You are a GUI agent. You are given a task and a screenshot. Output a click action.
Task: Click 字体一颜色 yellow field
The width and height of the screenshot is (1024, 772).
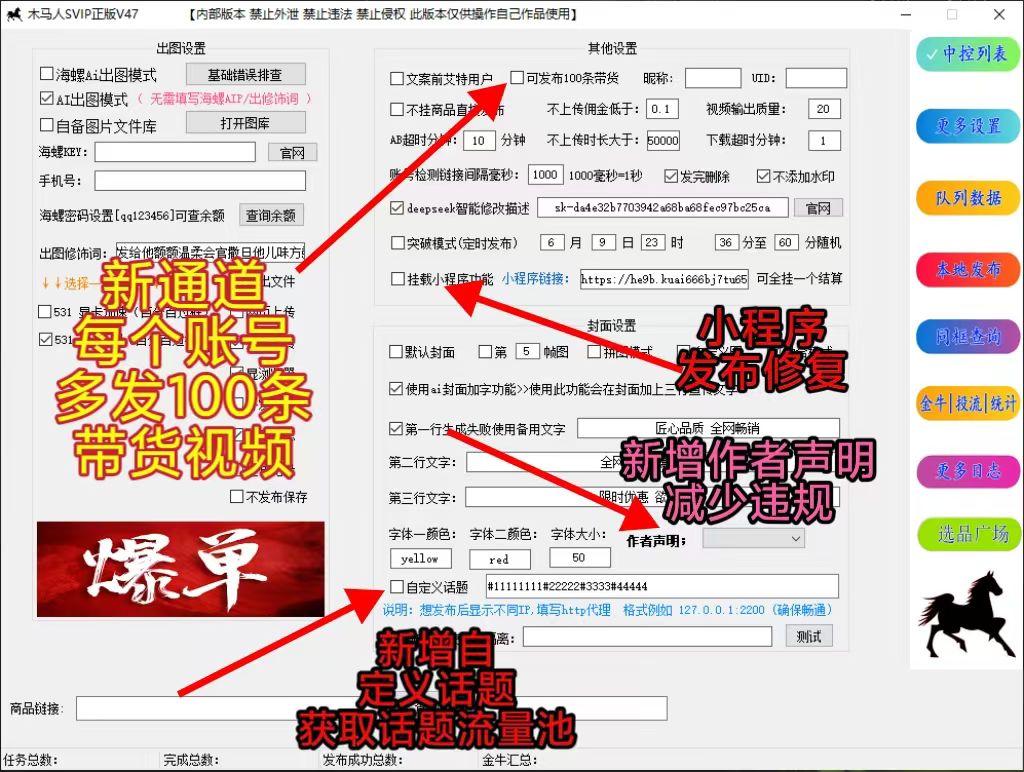tap(421, 558)
